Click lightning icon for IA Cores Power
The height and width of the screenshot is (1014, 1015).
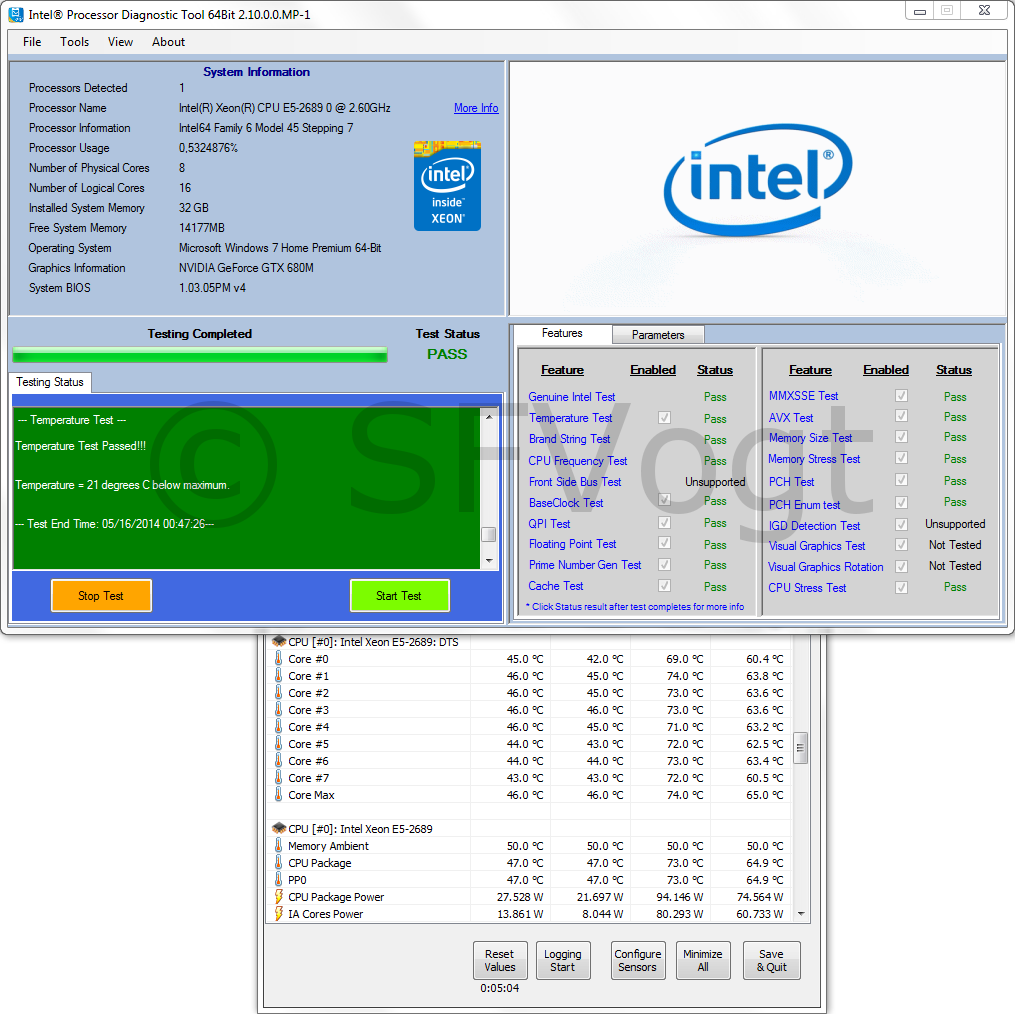(x=279, y=914)
